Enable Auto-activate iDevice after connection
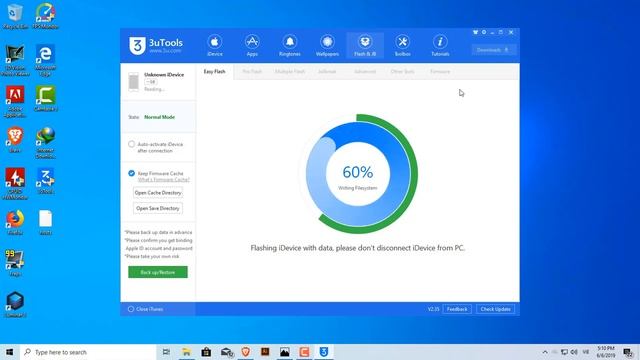The height and width of the screenshot is (360, 640). point(131,144)
